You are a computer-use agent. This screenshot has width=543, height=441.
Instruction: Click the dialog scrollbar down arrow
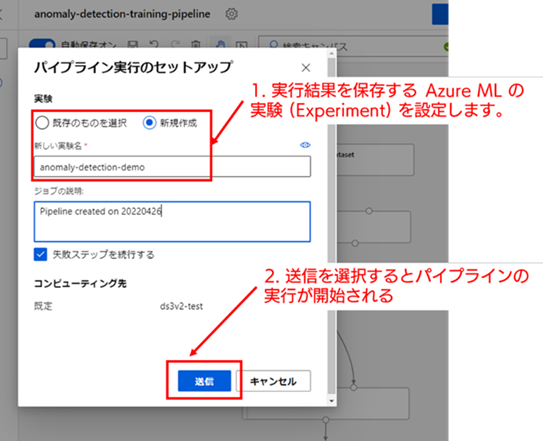(x=331, y=401)
